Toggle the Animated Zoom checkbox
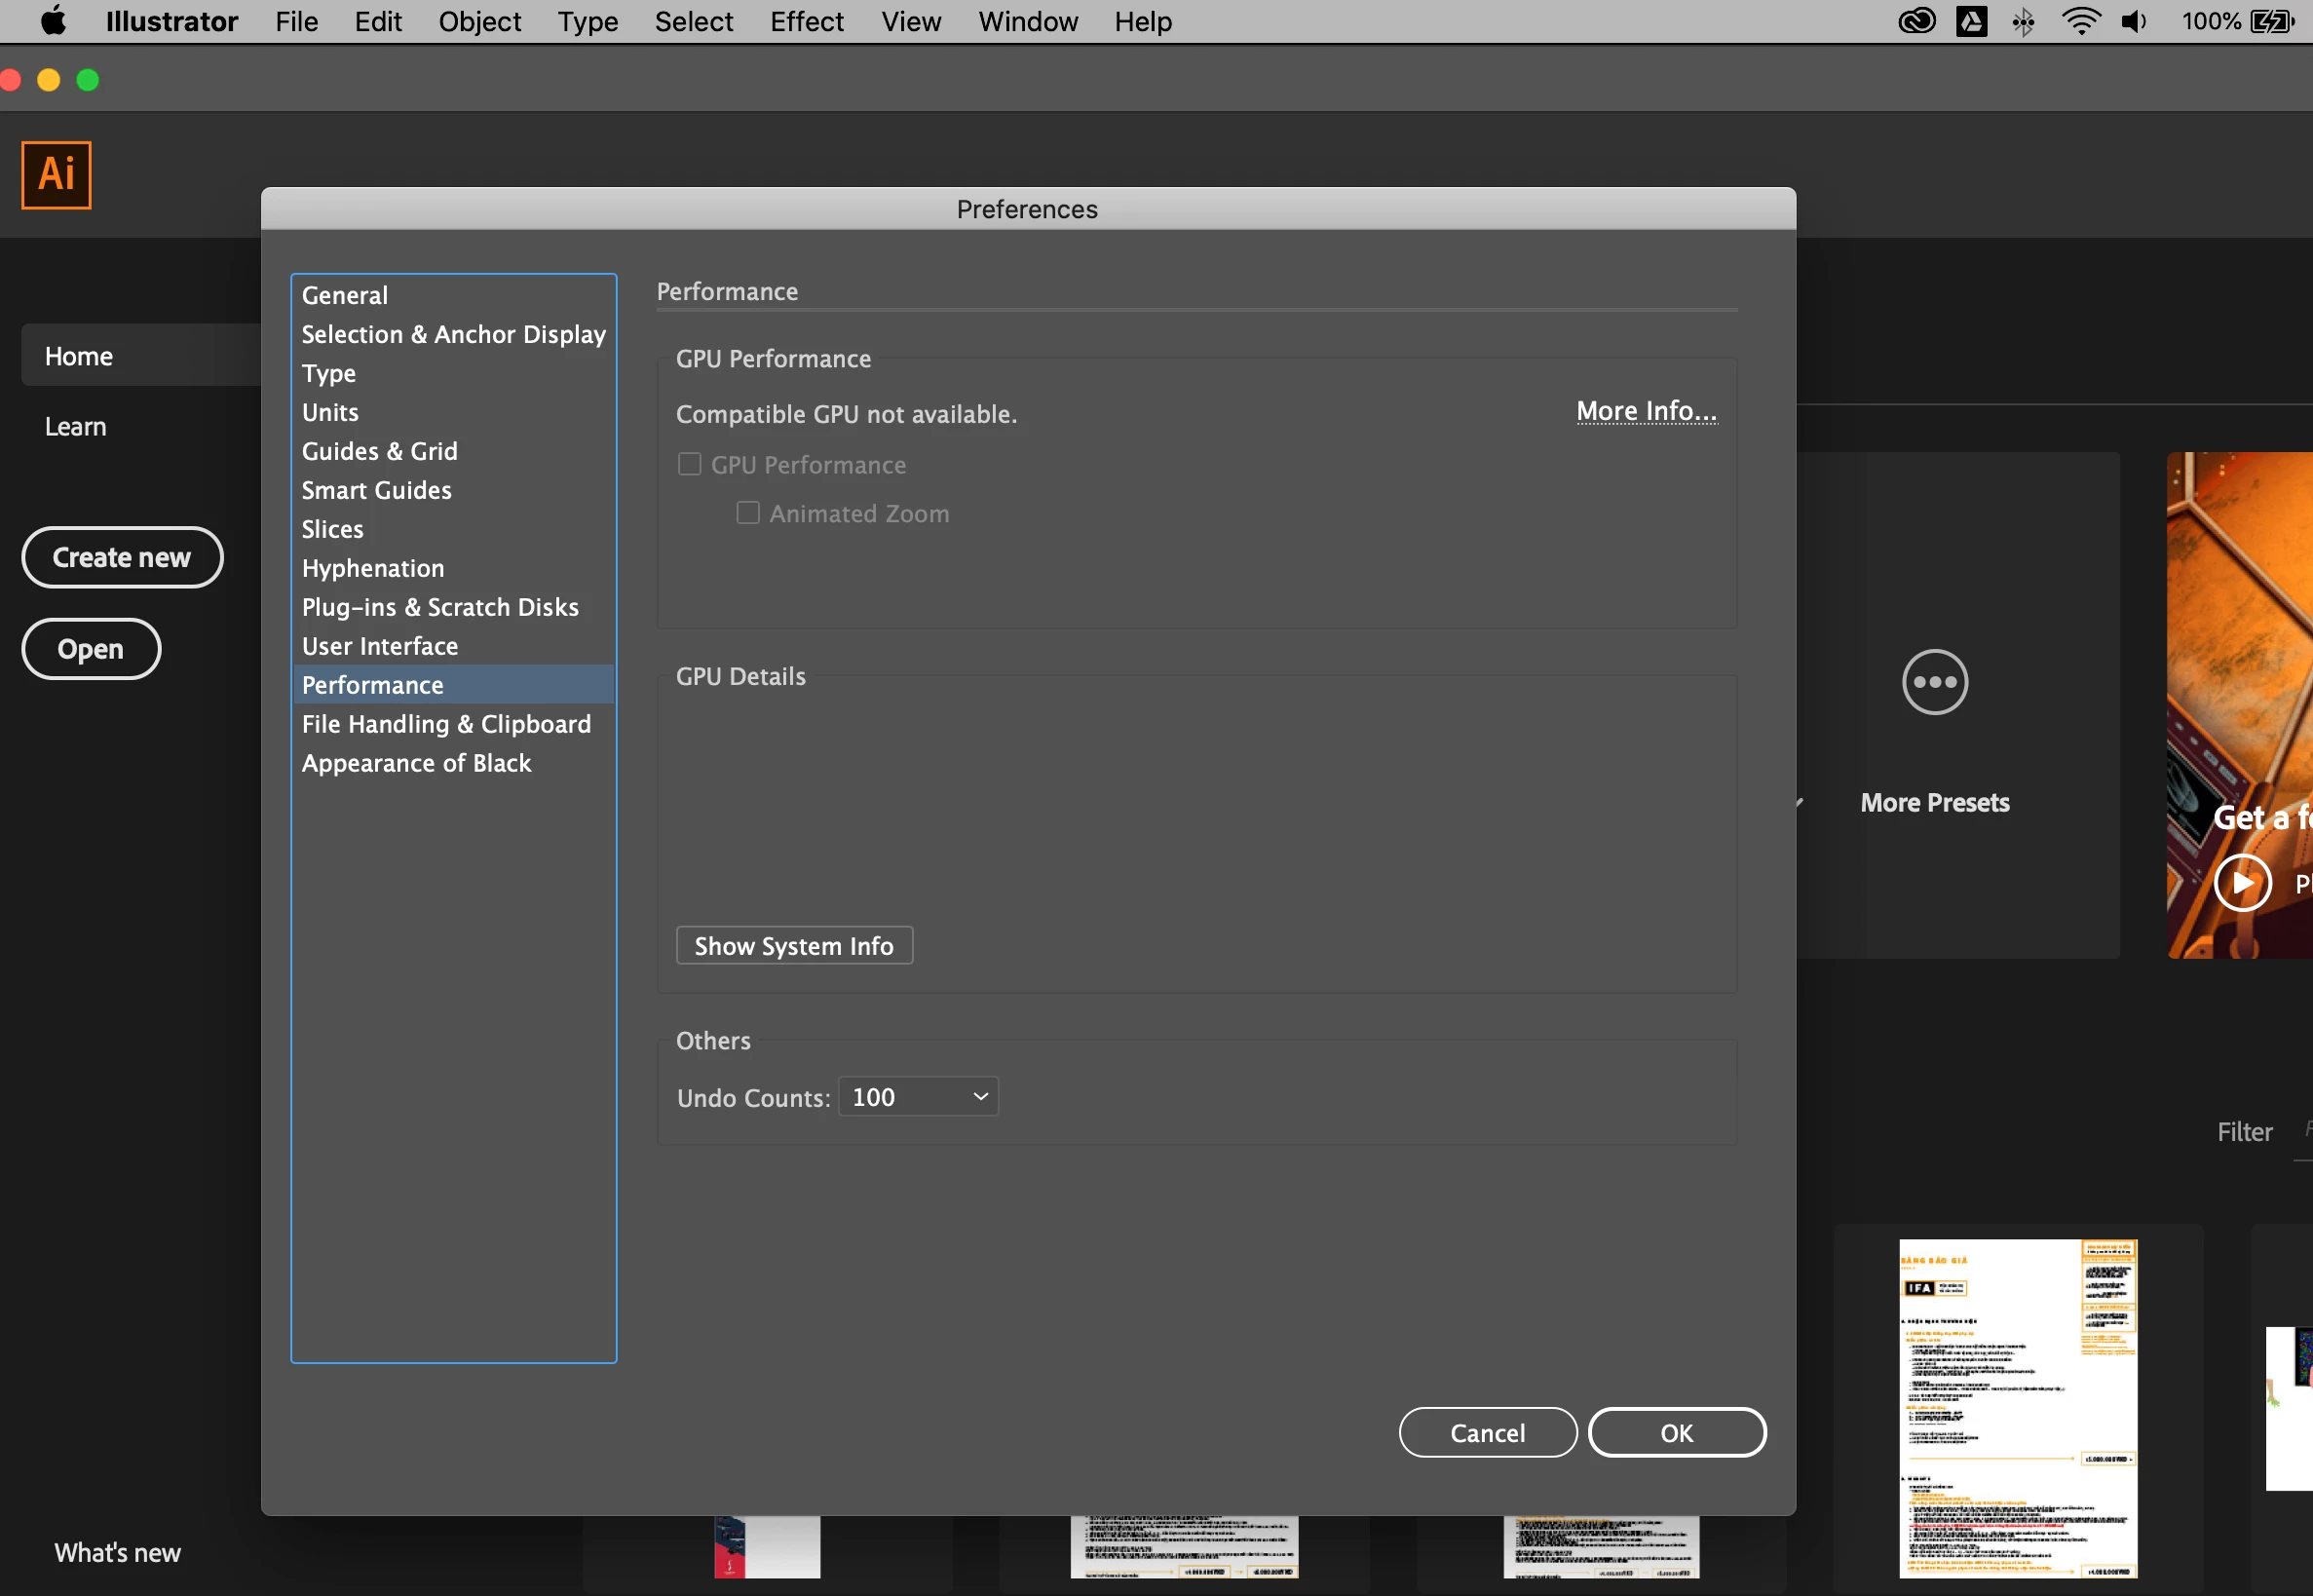The image size is (2313, 1596). (747, 513)
